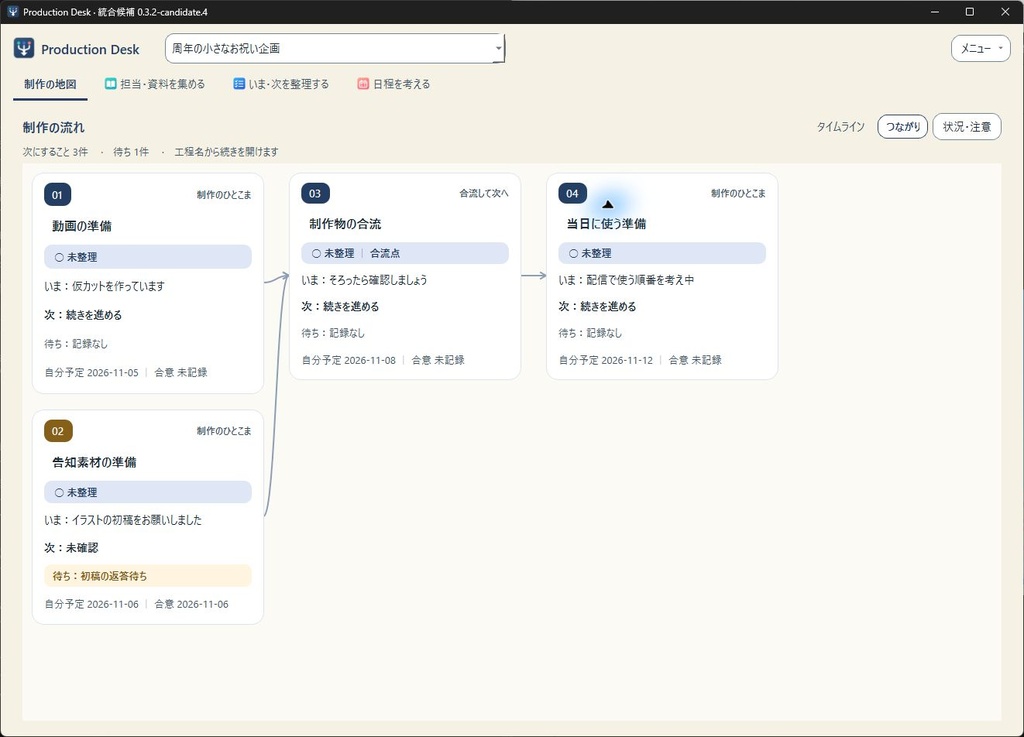Click the 次にすること 3件 summary
Image resolution: width=1024 pixels, height=737 pixels.
click(x=55, y=151)
